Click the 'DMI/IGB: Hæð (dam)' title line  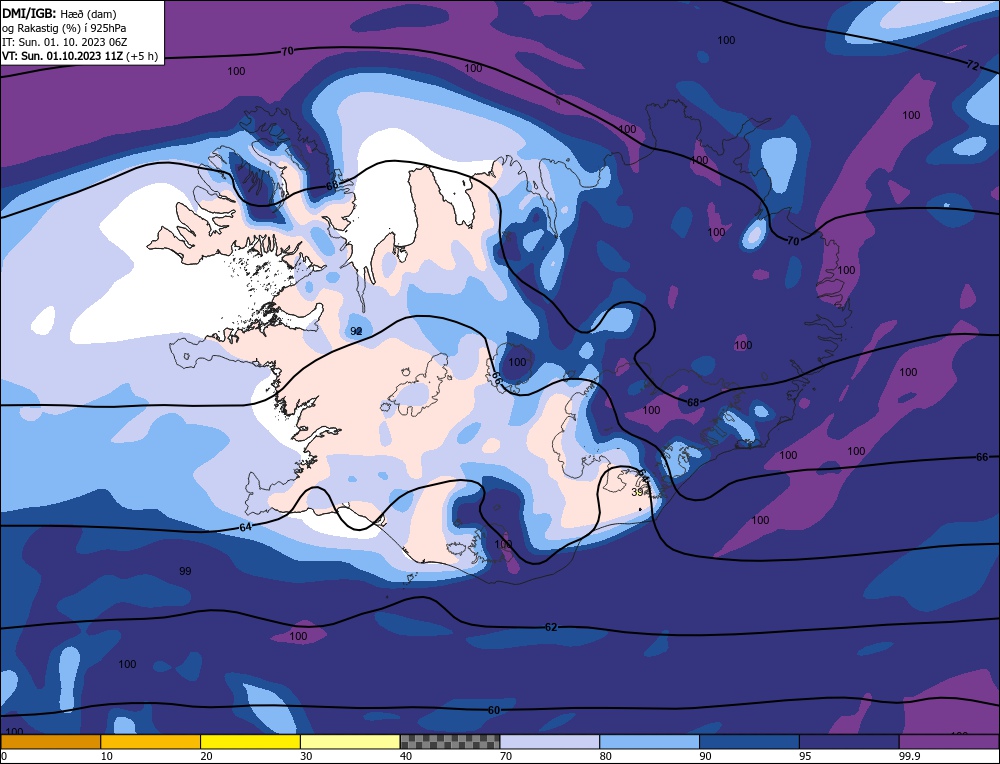click(59, 13)
